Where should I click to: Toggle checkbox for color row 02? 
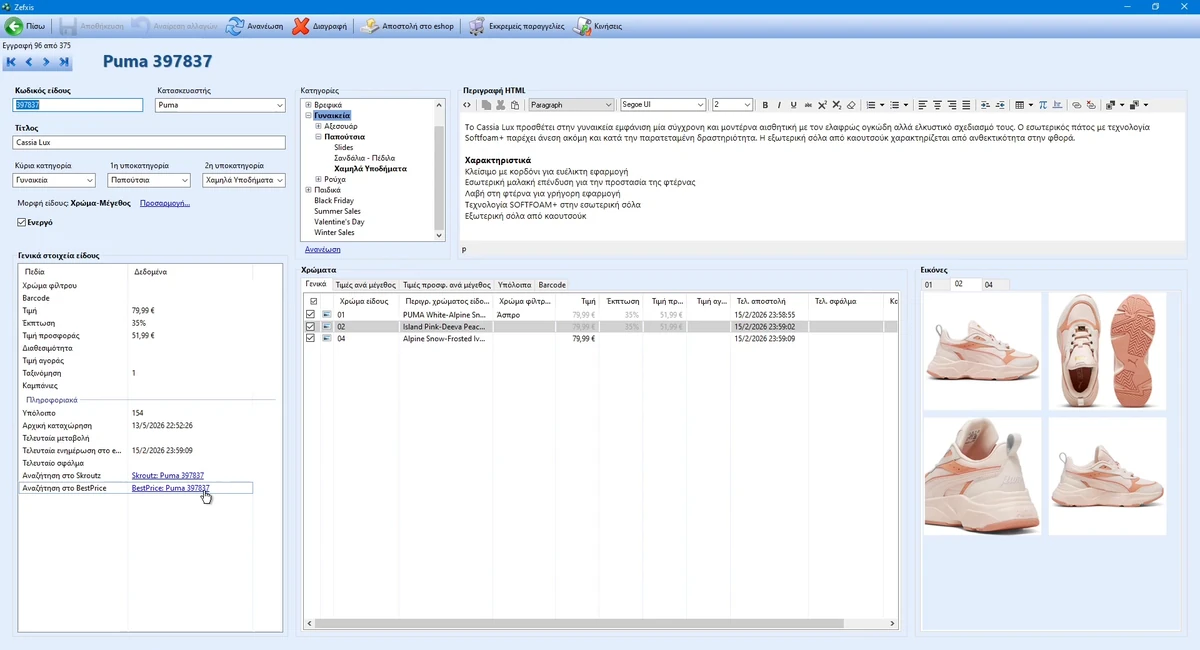coord(311,326)
